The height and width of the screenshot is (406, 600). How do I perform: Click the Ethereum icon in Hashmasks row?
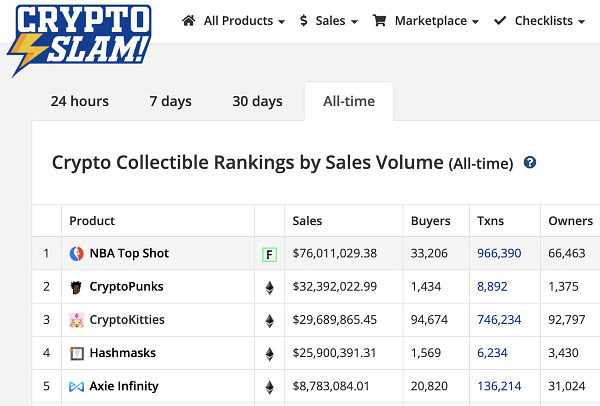269,354
